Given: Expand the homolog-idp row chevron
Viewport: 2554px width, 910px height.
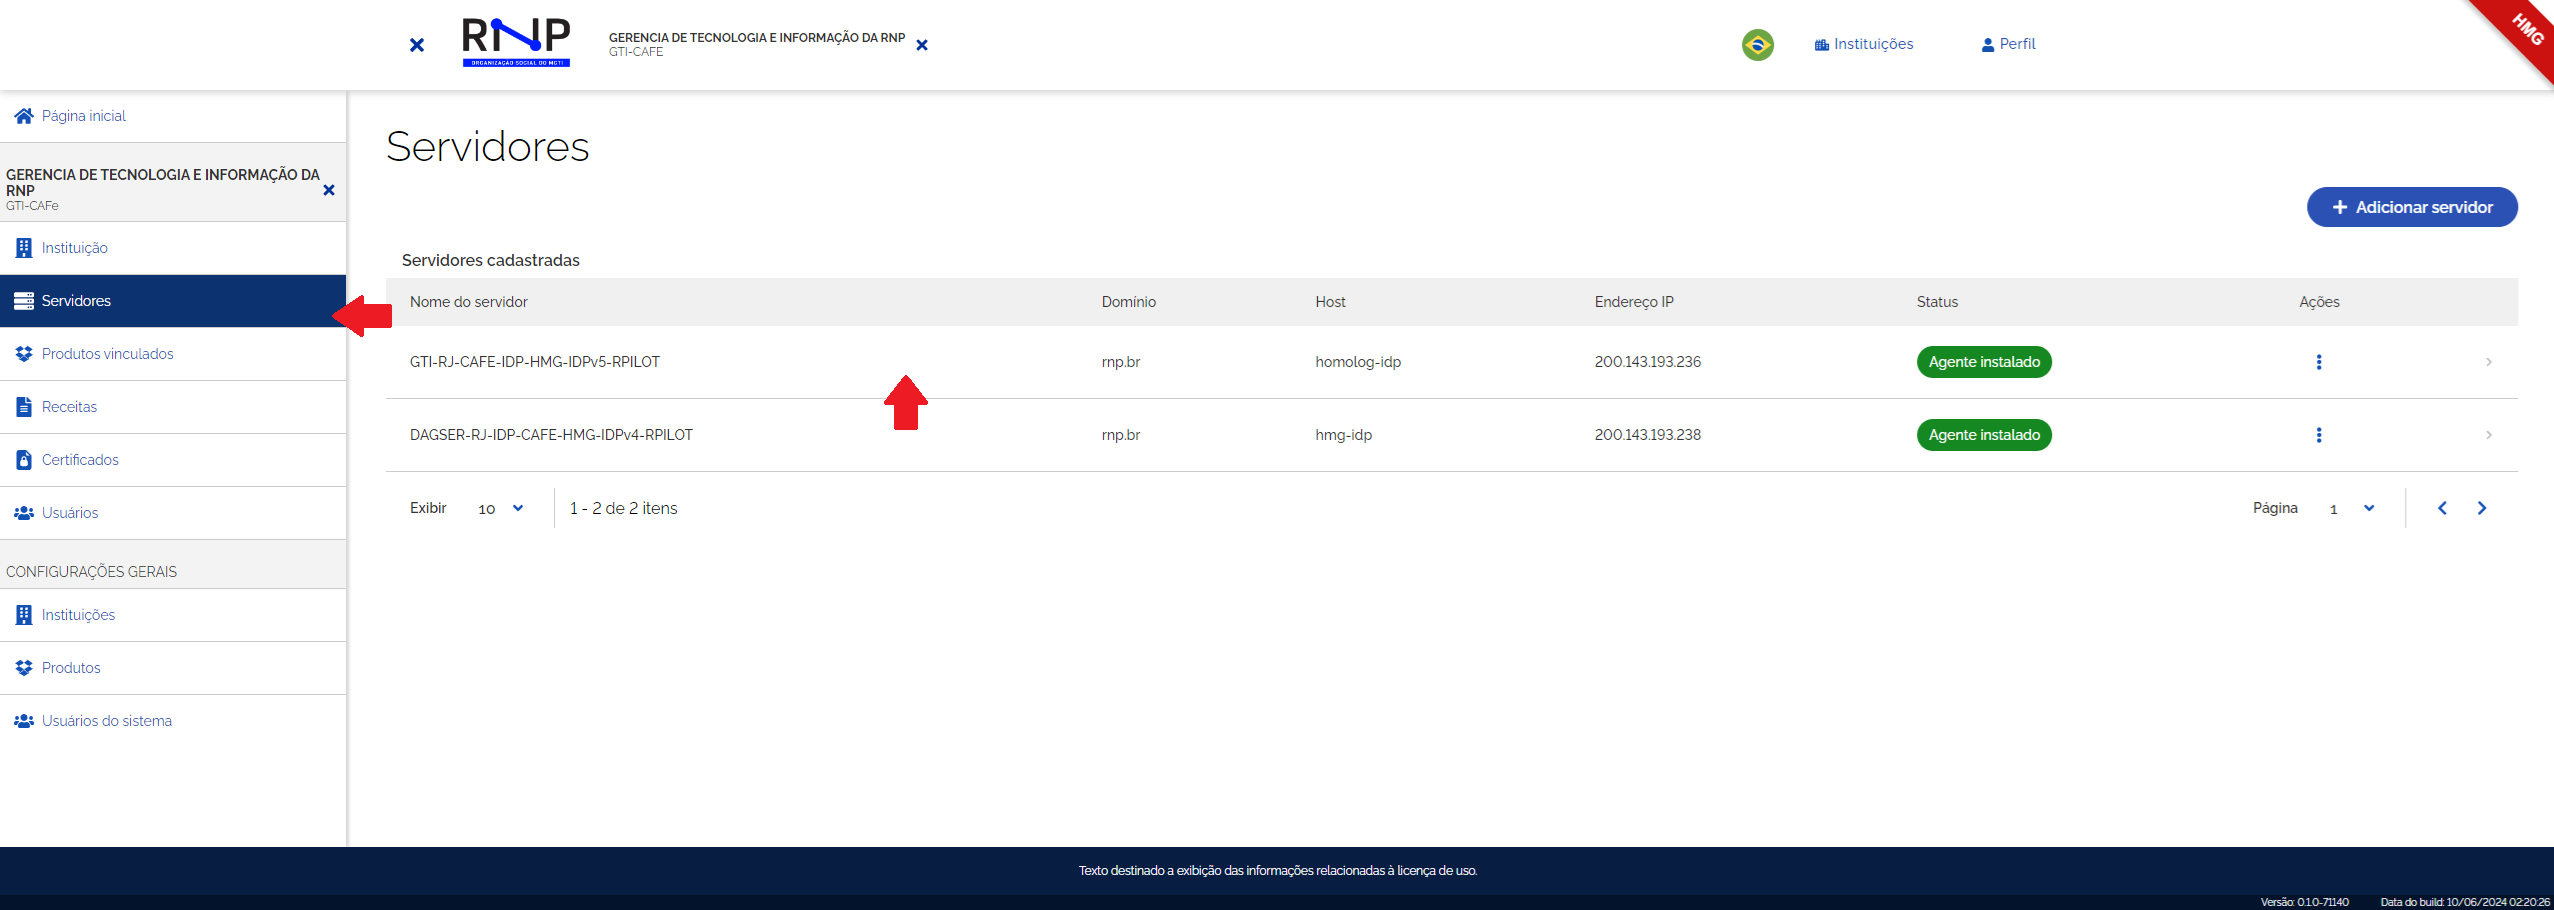Looking at the screenshot, I should [2488, 362].
